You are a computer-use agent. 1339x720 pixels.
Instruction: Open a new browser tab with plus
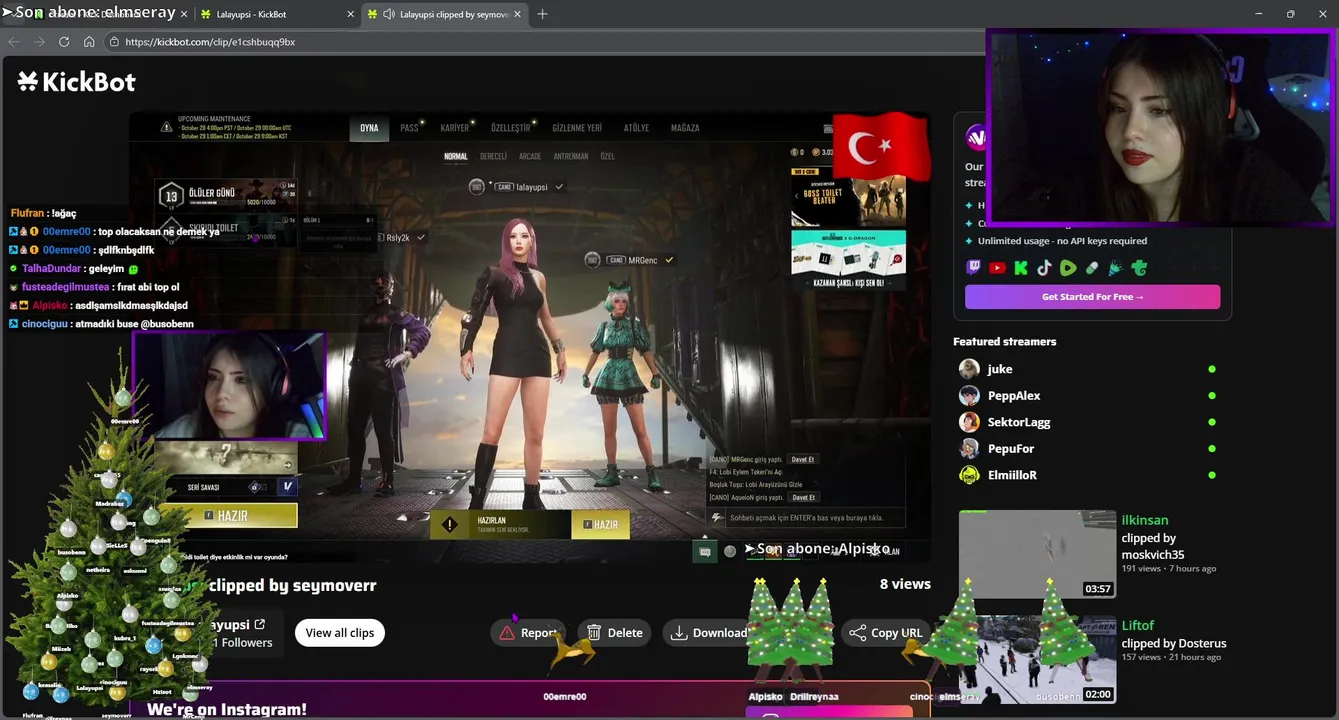(x=542, y=14)
